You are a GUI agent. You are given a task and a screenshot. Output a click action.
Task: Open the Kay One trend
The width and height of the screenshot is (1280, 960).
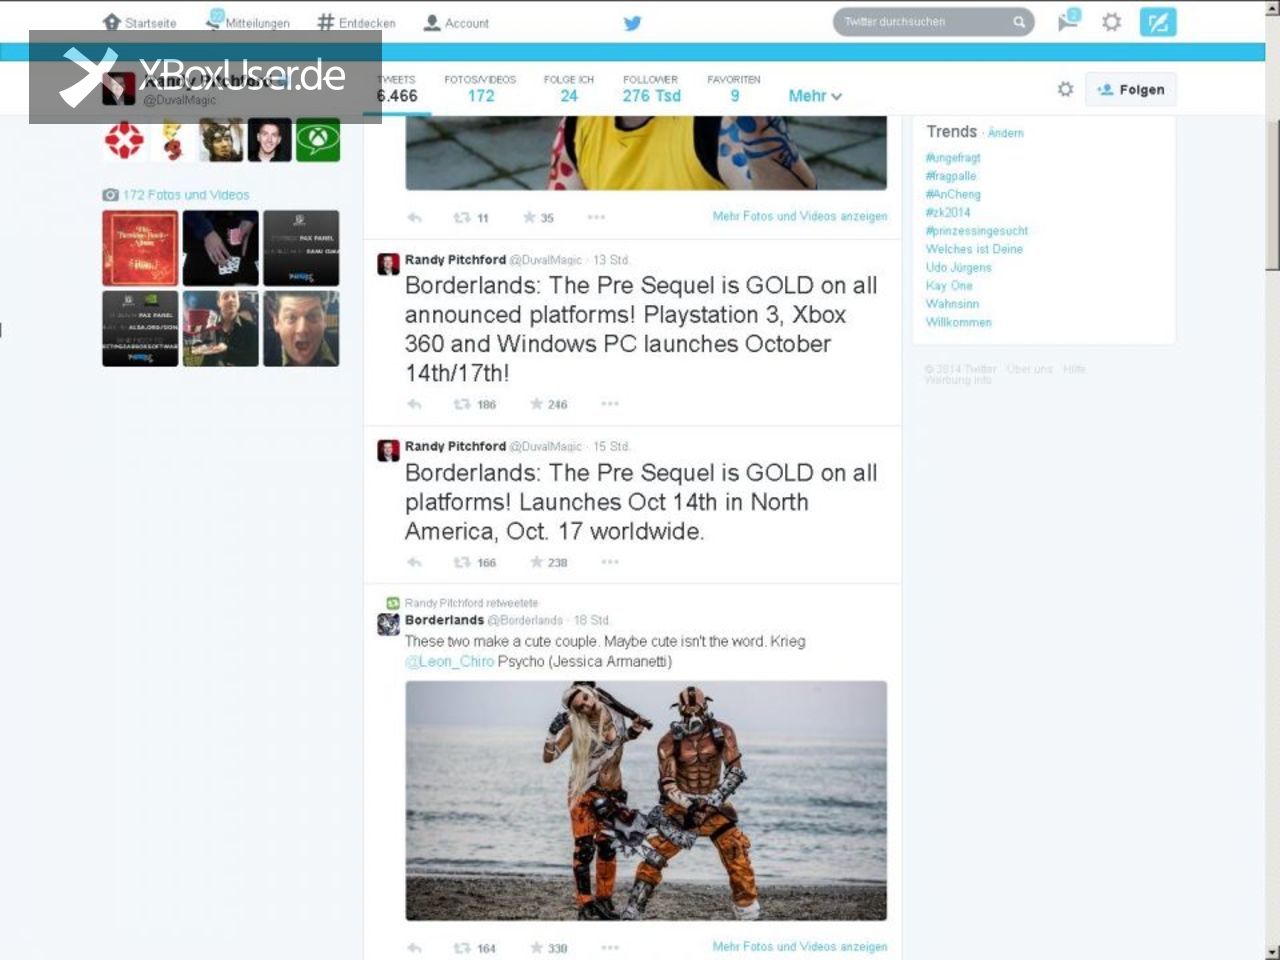949,285
